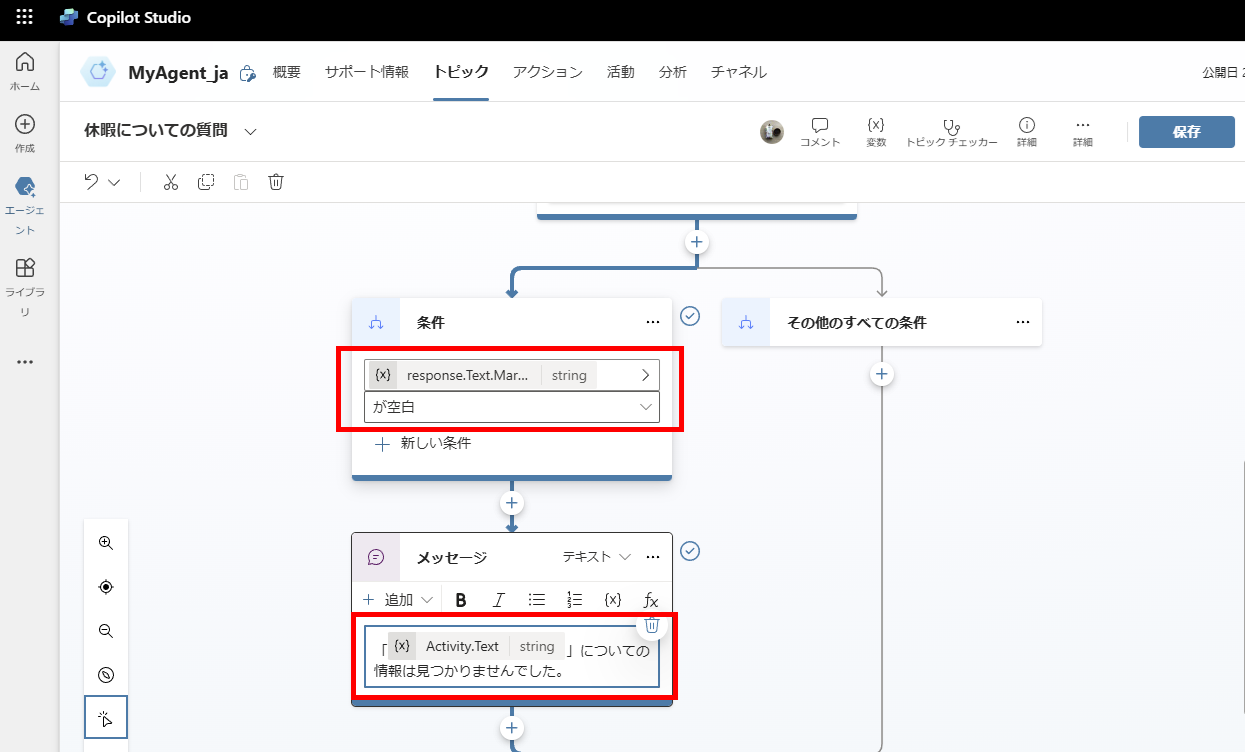Select the Cut icon in the topic toolbar
This screenshot has height=752, width=1245.
pos(170,182)
